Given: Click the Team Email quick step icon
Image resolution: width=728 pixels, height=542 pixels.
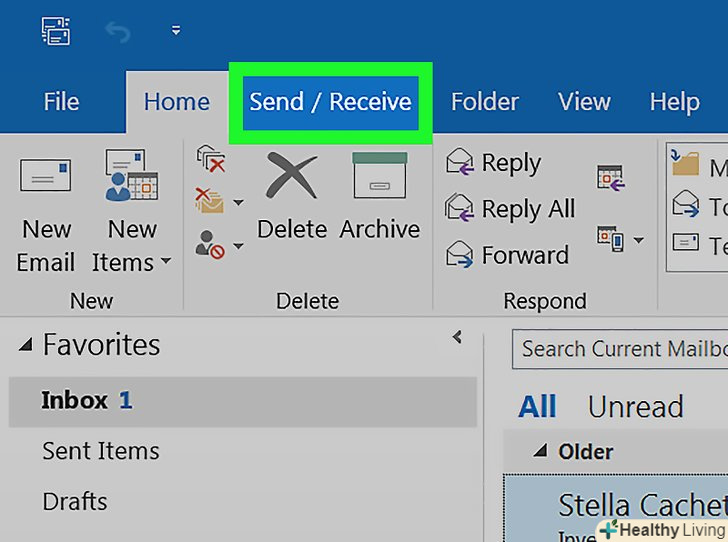Looking at the screenshot, I should (x=685, y=242).
